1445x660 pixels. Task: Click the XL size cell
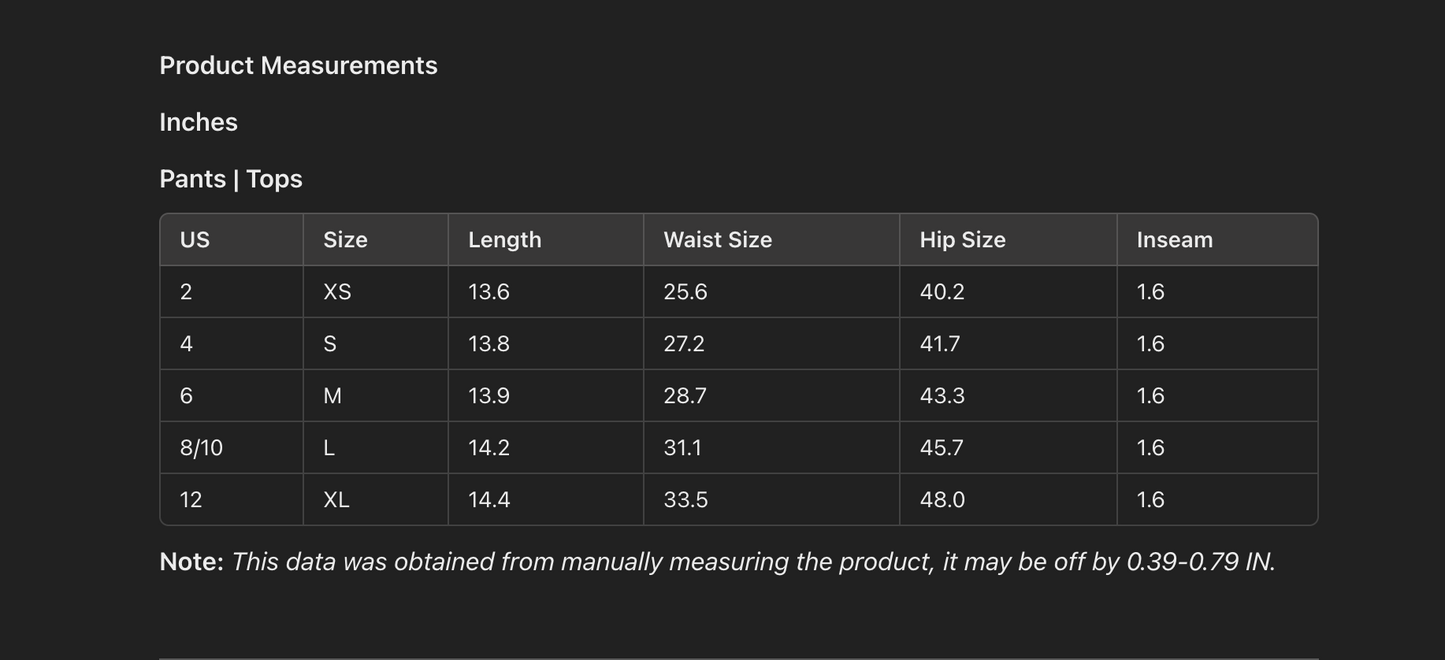pyautogui.click(x=336, y=500)
